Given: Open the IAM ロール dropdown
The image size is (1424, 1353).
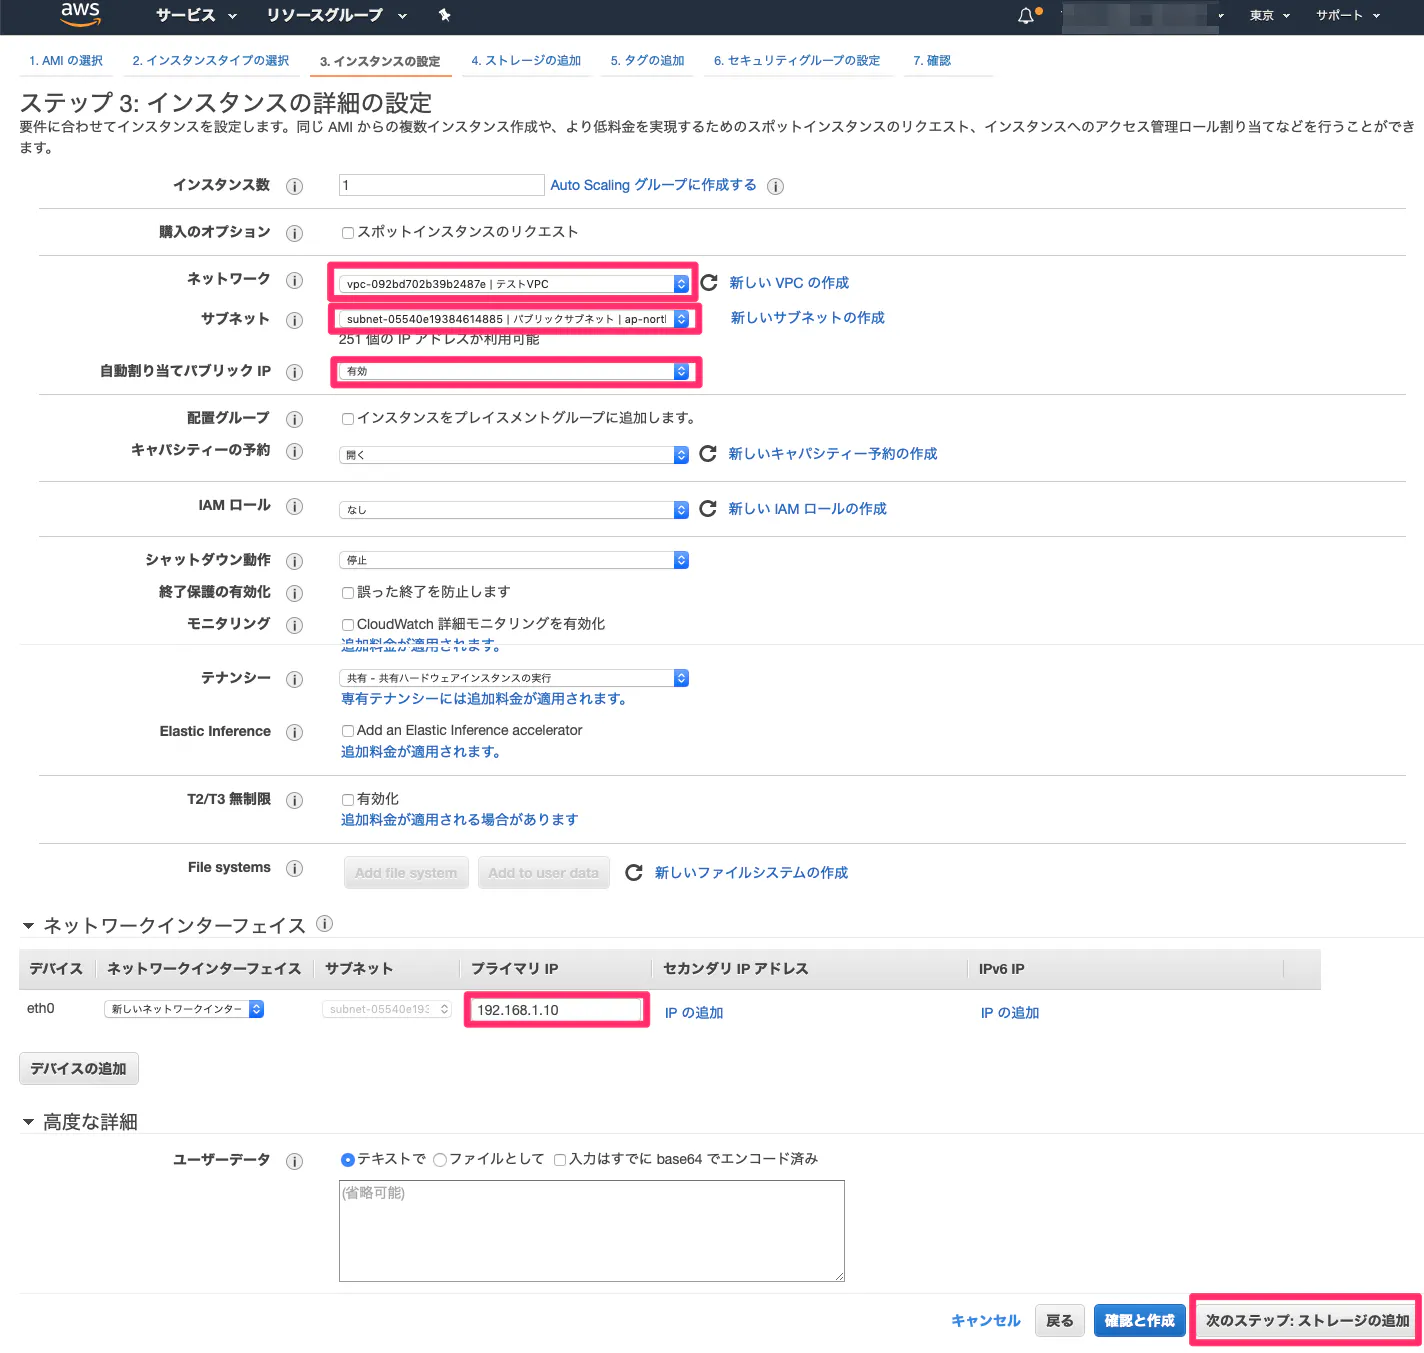Looking at the screenshot, I should click(514, 510).
